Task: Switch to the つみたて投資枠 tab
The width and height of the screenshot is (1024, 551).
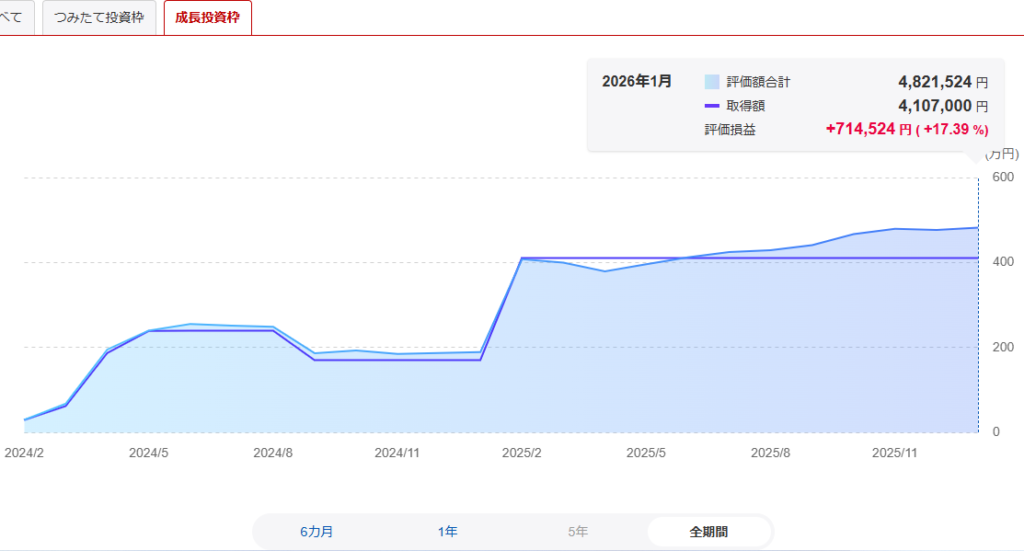Action: 99,18
